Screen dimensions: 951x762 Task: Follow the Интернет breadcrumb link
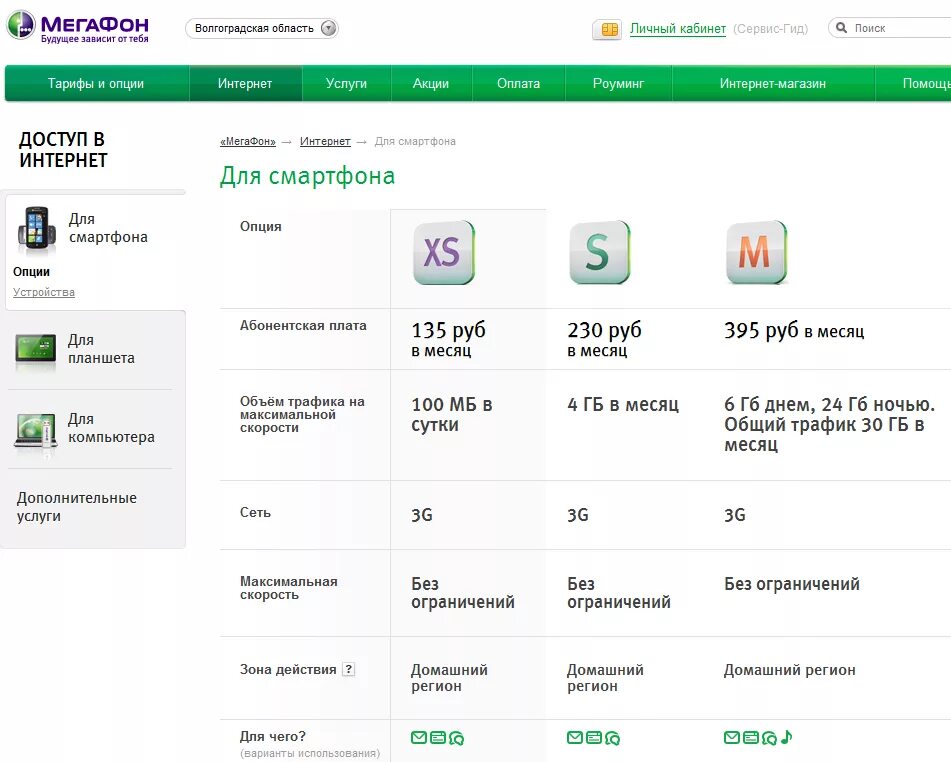coord(325,141)
